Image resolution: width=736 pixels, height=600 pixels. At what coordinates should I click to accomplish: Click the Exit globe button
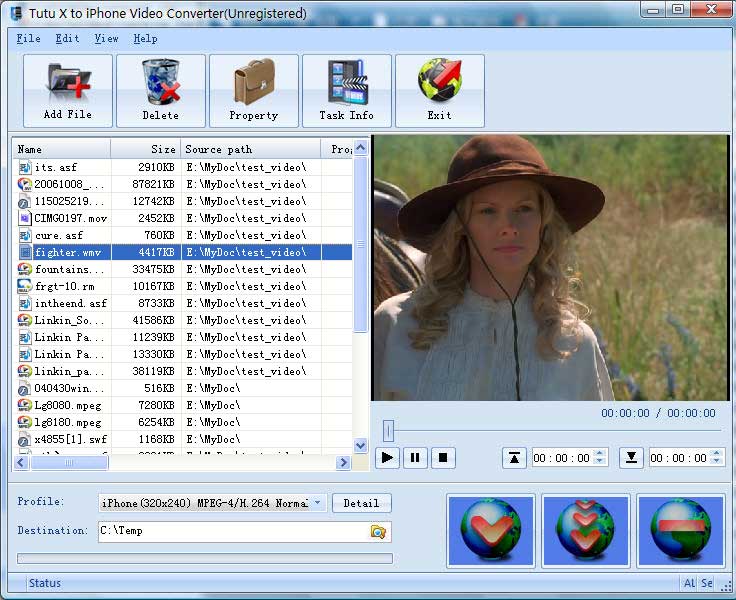(439, 91)
